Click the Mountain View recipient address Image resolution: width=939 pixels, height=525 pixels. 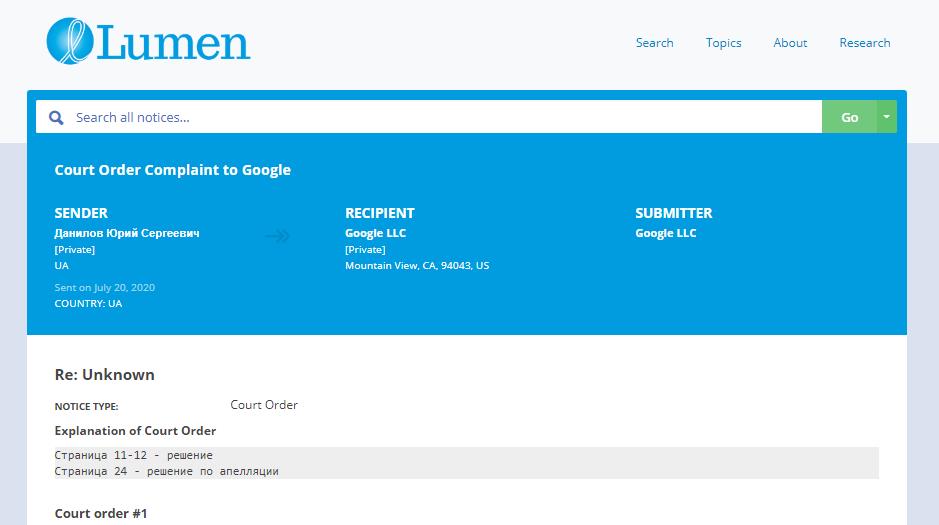pos(417,266)
